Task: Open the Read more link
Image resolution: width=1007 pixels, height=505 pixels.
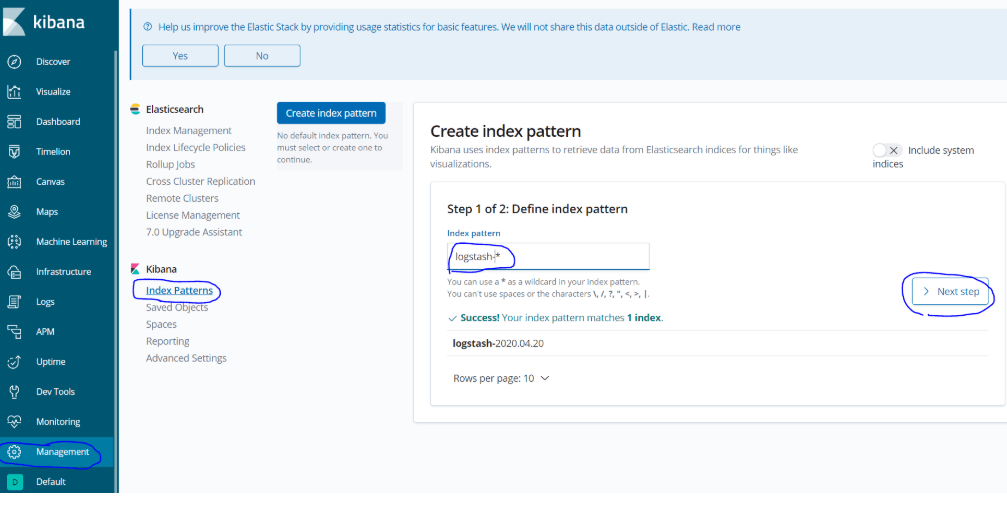Action: pos(716,27)
